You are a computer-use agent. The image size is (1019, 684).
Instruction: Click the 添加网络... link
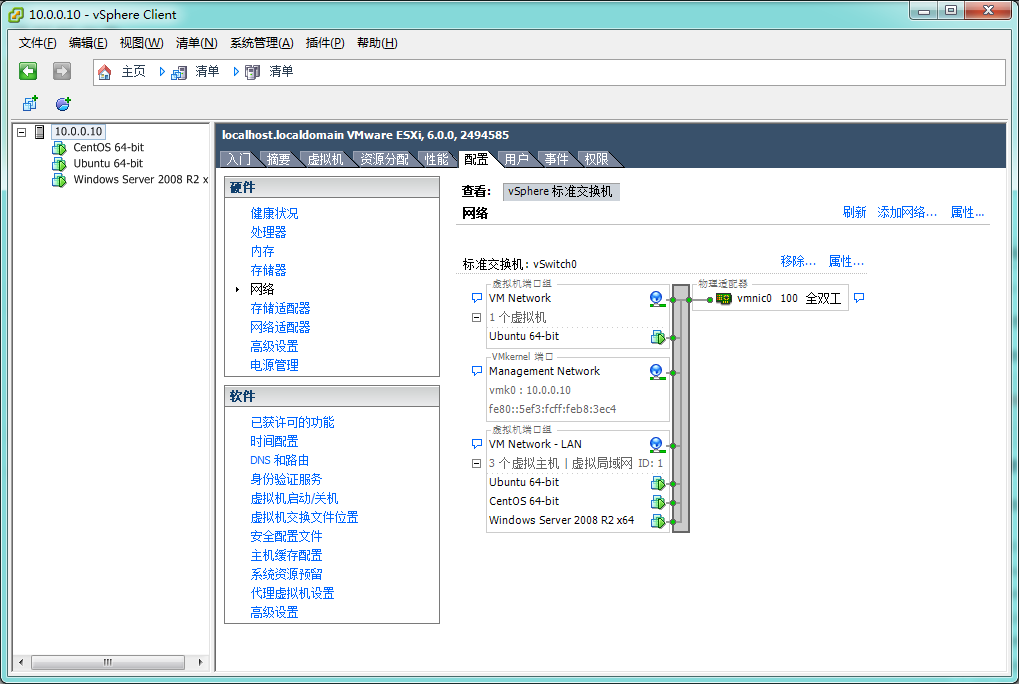tap(907, 212)
